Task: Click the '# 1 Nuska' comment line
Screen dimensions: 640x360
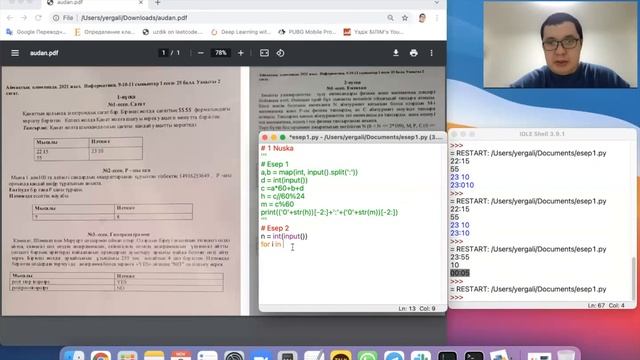Action: 277,148
